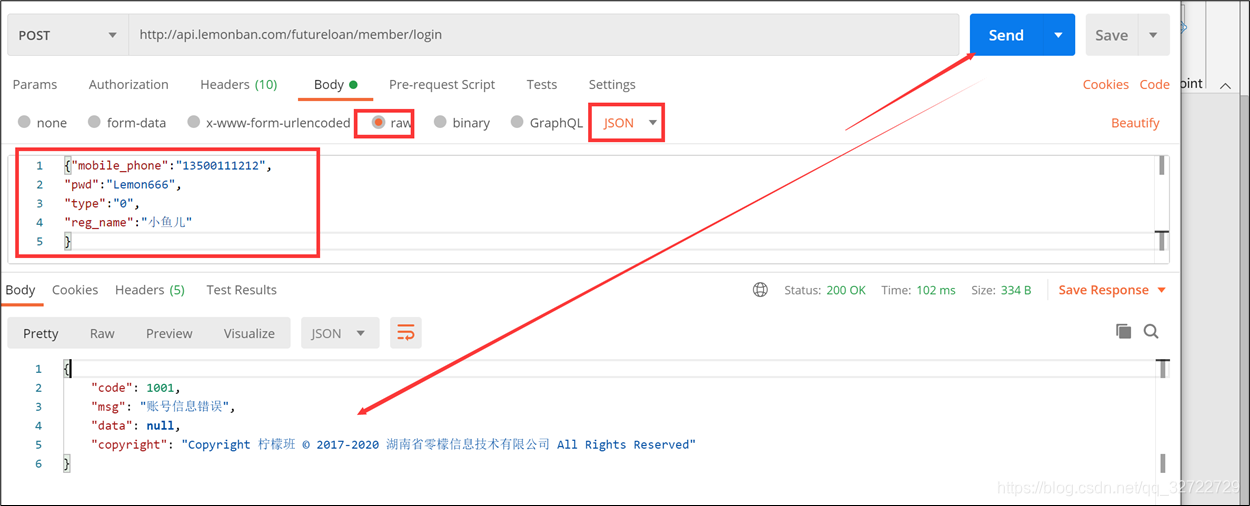Open search in response with magnifier icon
This screenshot has height=506, width=1250.
[x=1151, y=331]
